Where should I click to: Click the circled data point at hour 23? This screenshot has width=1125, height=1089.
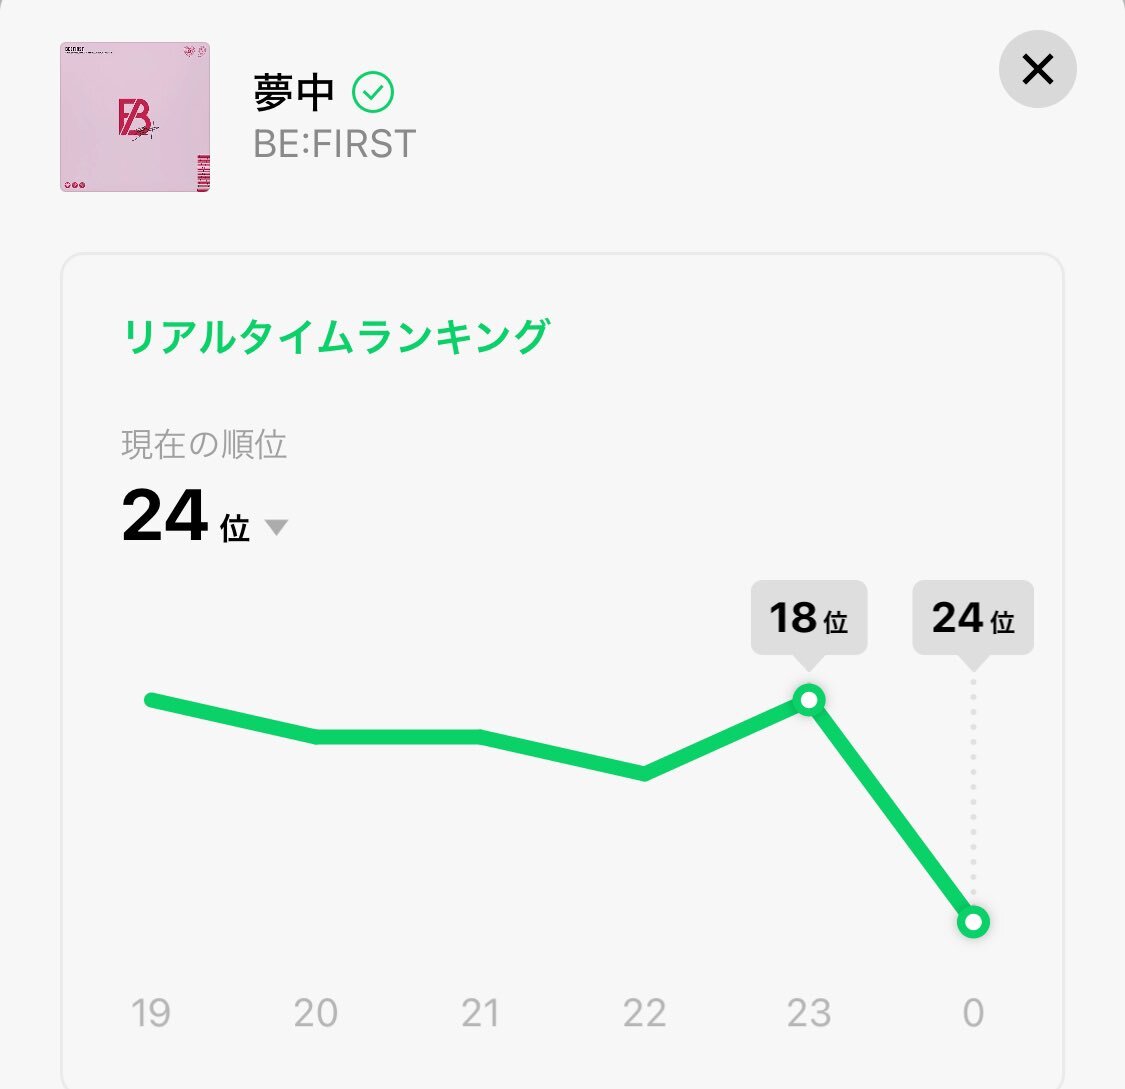click(808, 701)
